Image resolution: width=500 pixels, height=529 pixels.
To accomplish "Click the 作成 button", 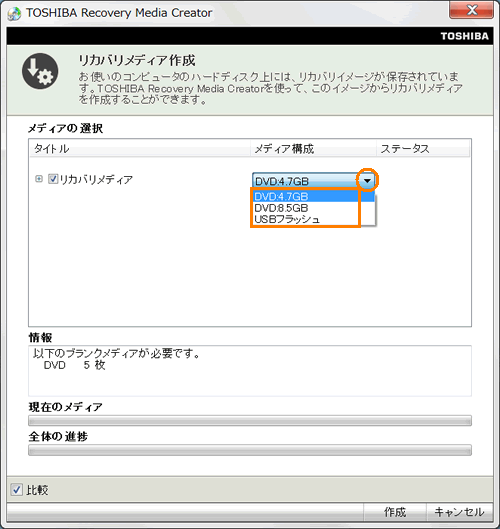I will pyautogui.click(x=395, y=512).
